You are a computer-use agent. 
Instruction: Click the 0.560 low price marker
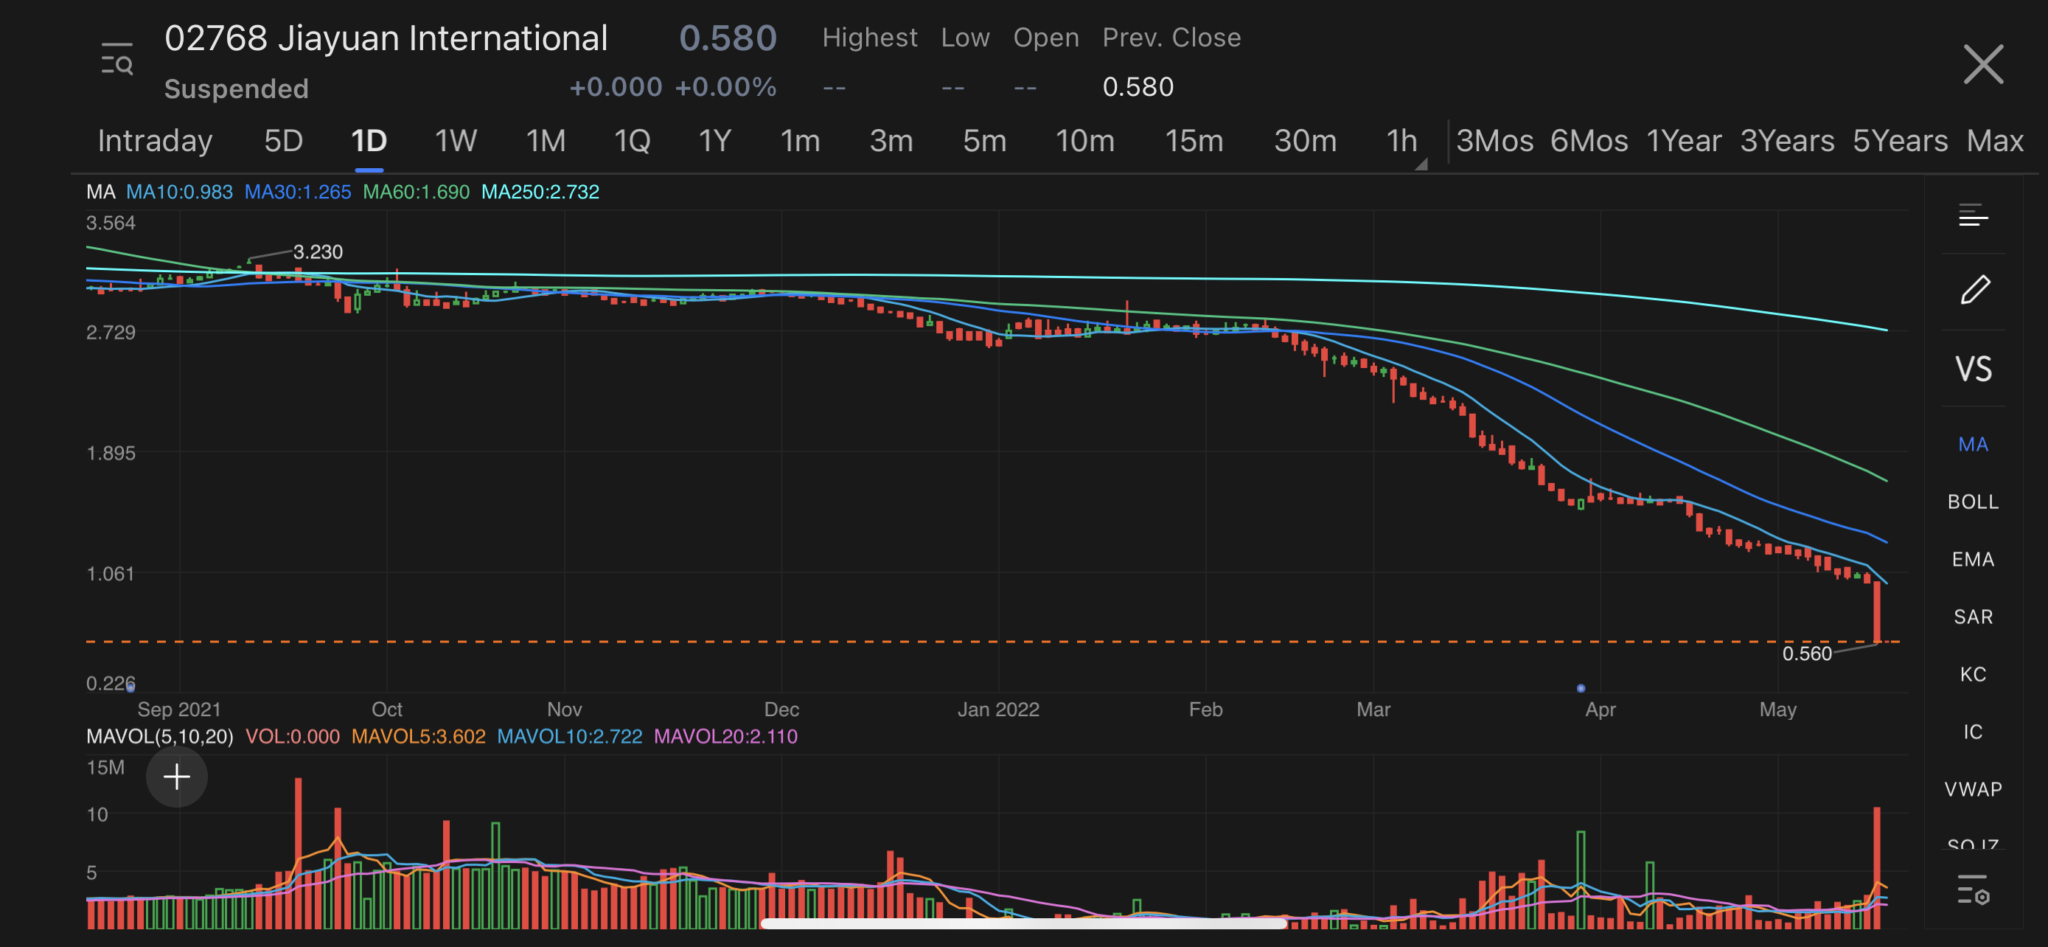[x=1807, y=654]
